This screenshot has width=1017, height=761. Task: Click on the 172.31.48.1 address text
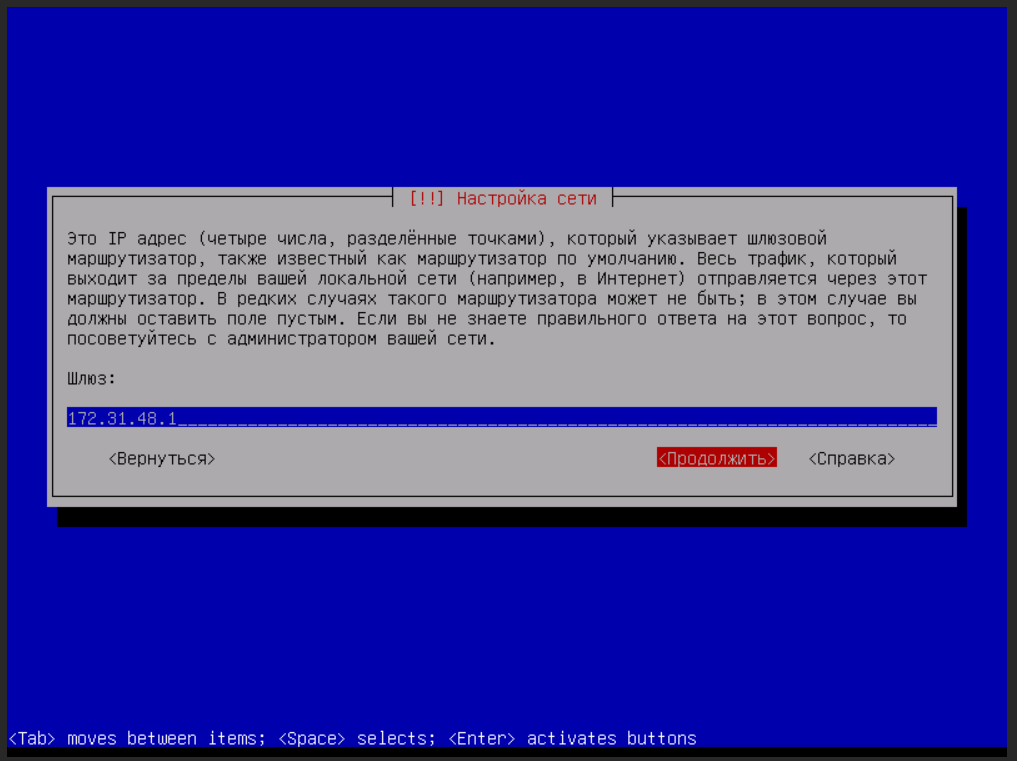(x=121, y=418)
